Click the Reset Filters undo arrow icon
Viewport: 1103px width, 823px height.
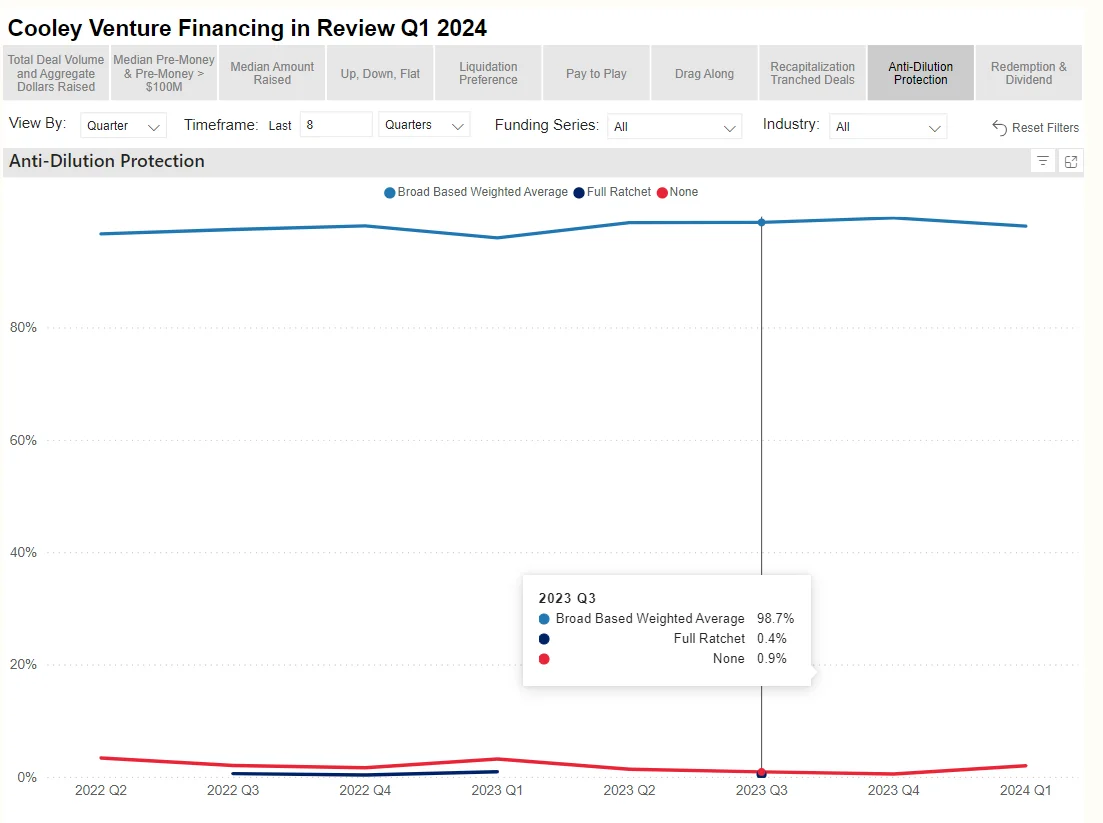coord(999,128)
